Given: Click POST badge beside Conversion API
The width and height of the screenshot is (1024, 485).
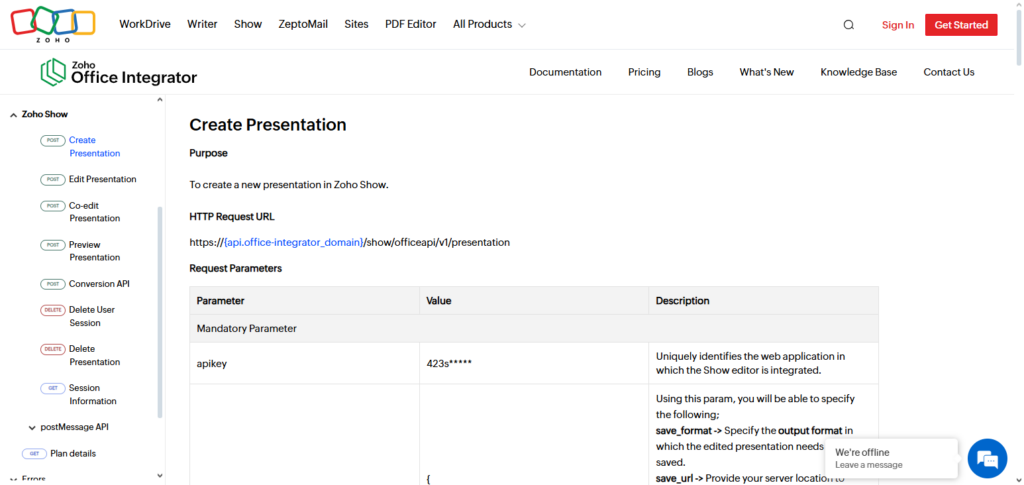Looking at the screenshot, I should point(53,284).
